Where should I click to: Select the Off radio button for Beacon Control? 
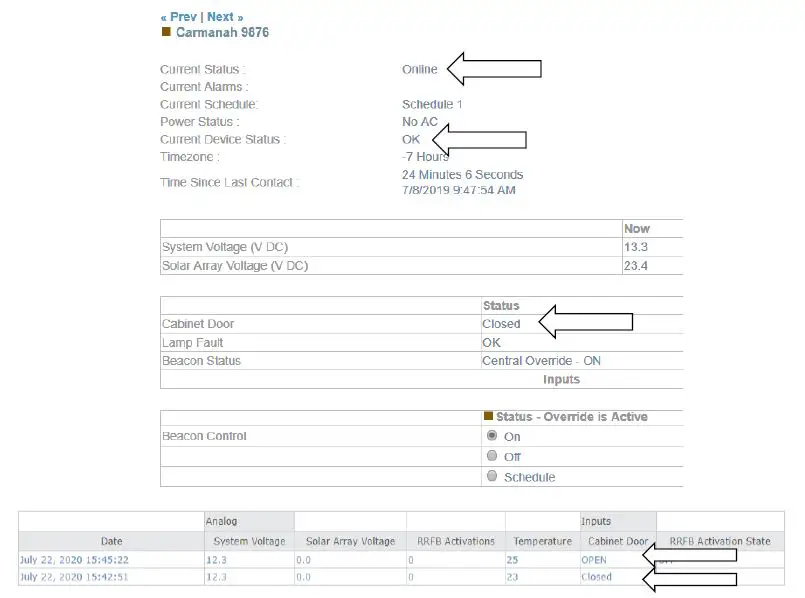(x=491, y=456)
